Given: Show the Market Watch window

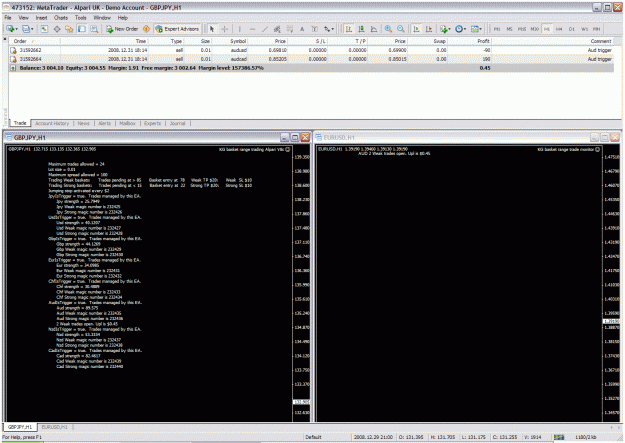Looking at the screenshot, I should [44, 29].
